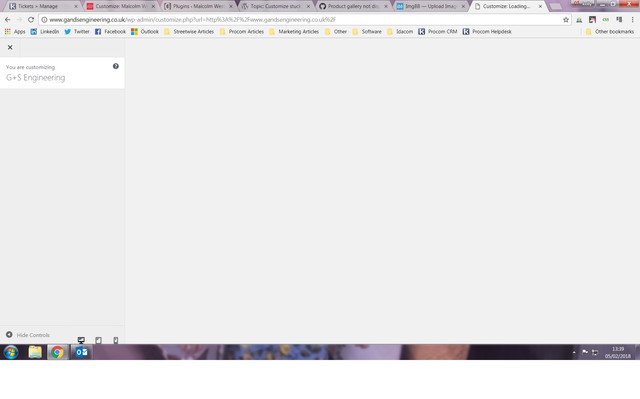Close the Tickets > Manage tab
Image resolution: width=640 pixels, height=399 pixels.
point(76,6)
